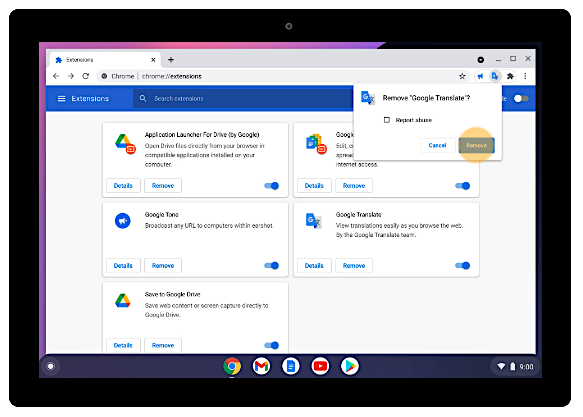Click the Save to Google Drive icon

click(122, 301)
